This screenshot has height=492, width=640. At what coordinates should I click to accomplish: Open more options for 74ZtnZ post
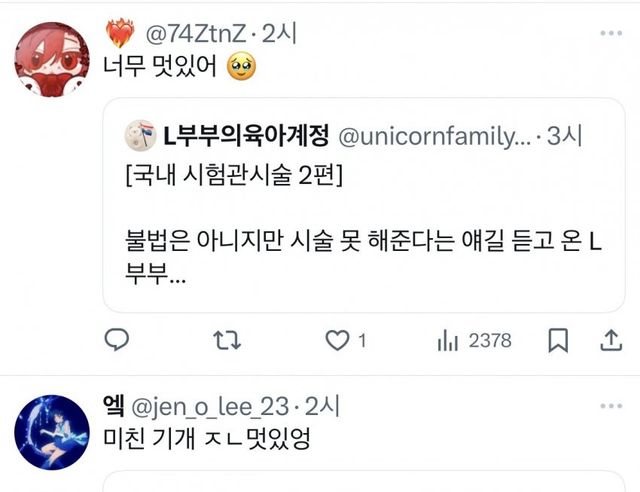610,34
